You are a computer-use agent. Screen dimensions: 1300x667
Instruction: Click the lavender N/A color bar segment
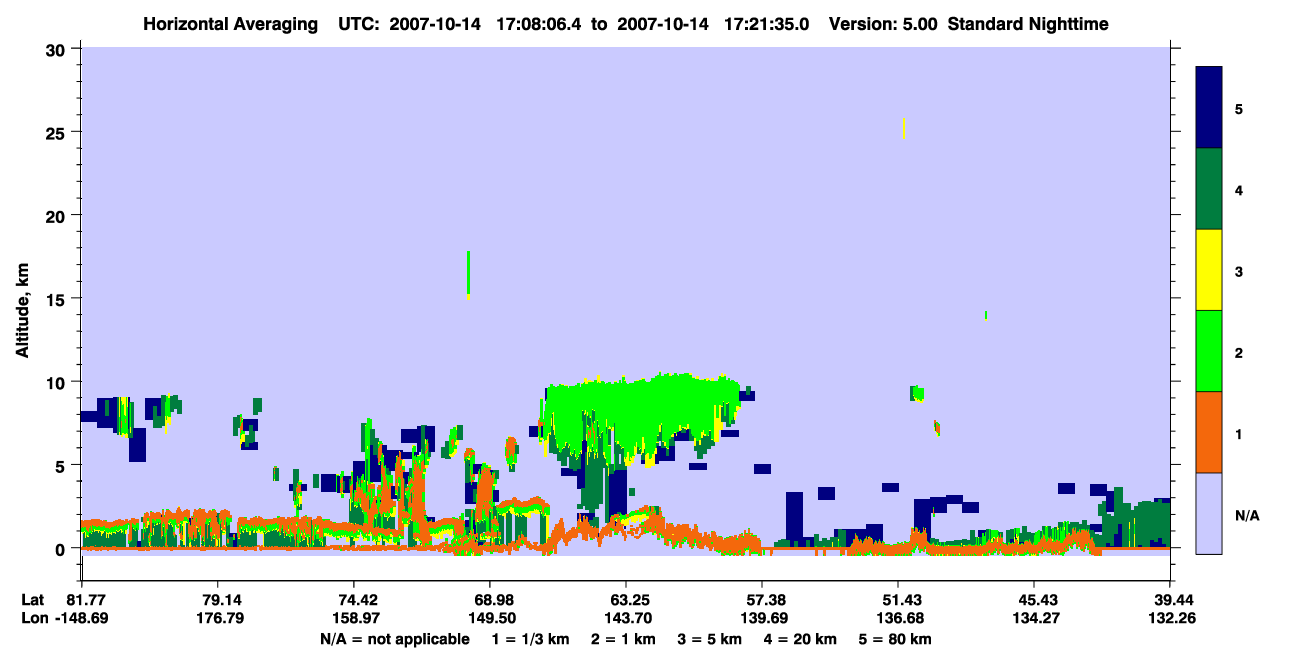coord(1210,512)
